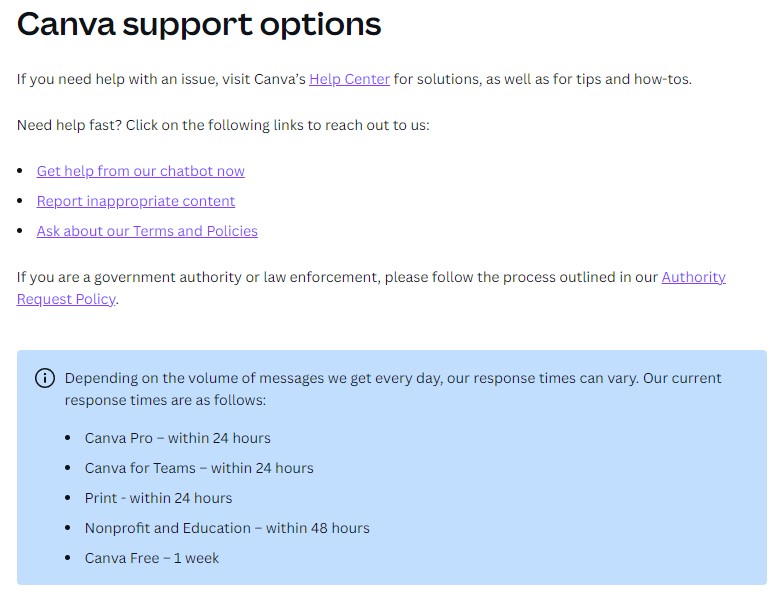Select the Canva Pro response time item

[177, 438]
